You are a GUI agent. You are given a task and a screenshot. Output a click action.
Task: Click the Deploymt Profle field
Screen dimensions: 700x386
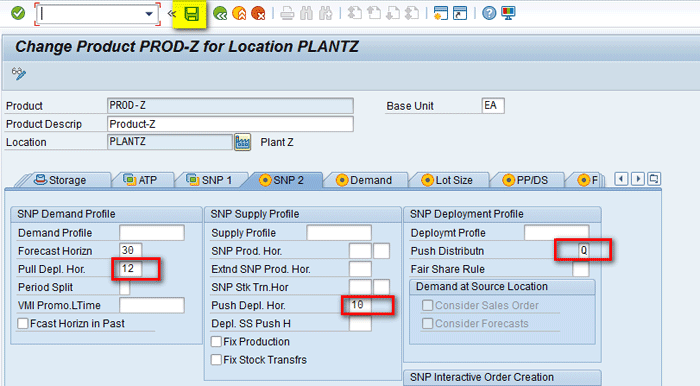[557, 233]
